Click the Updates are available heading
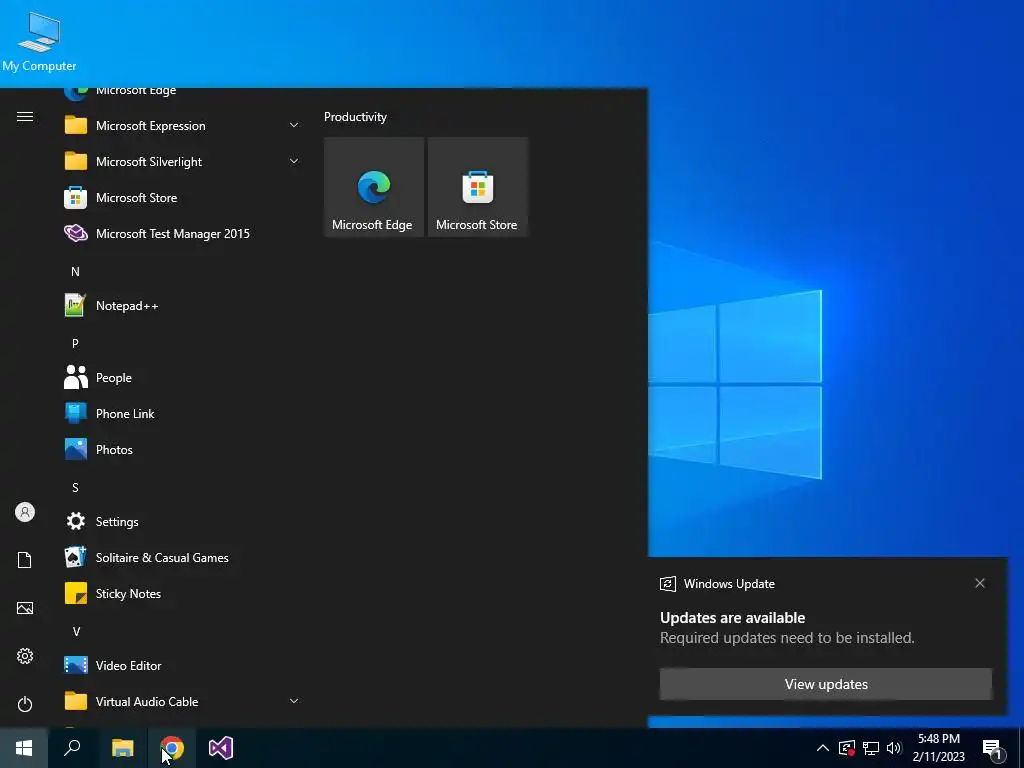The height and width of the screenshot is (768, 1024). 732,617
